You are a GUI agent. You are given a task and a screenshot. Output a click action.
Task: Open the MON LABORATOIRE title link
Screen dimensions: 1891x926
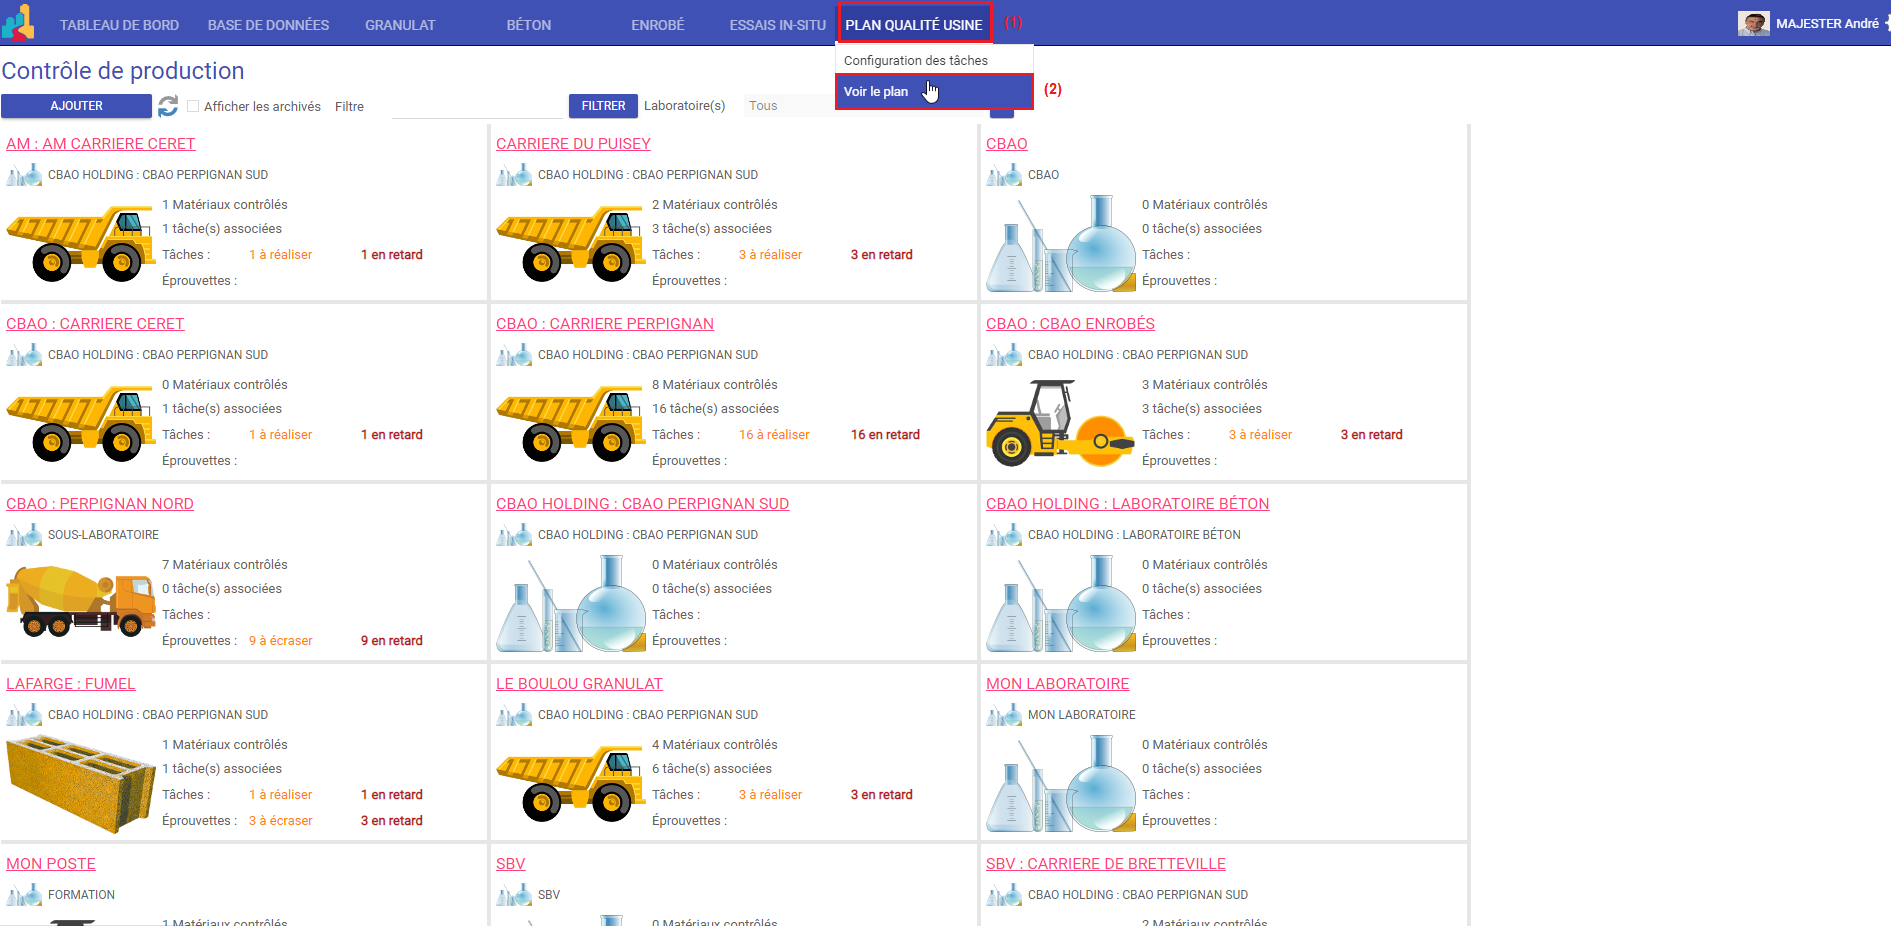pyautogui.click(x=1057, y=684)
